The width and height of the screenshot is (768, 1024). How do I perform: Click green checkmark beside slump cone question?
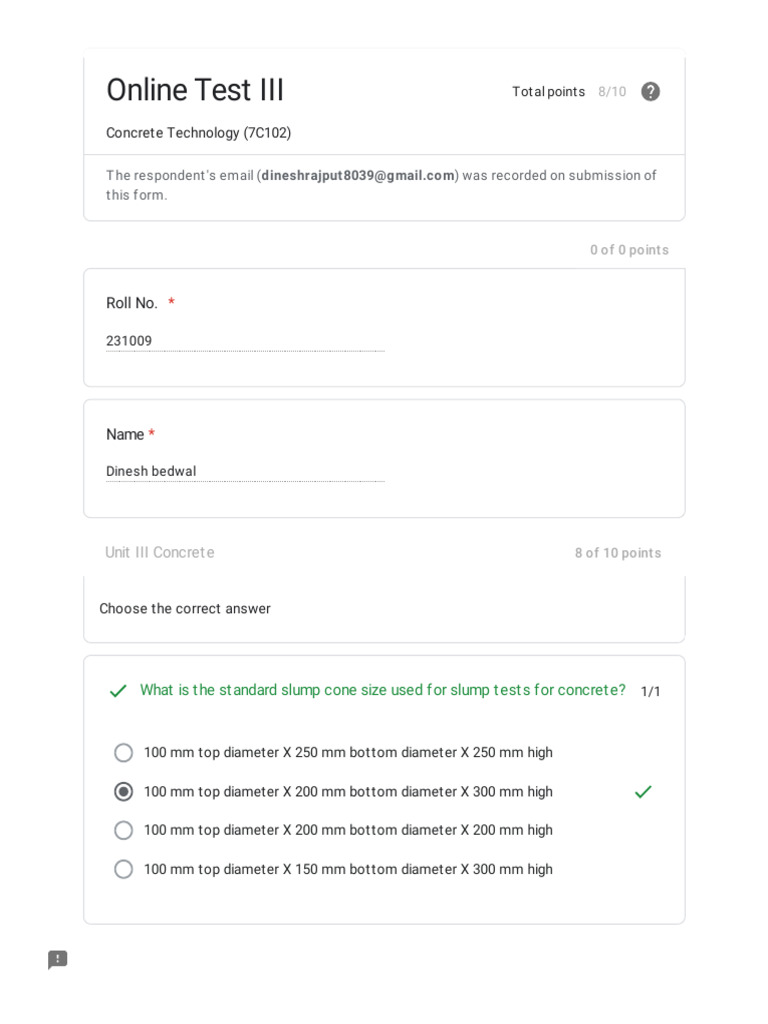(118, 691)
